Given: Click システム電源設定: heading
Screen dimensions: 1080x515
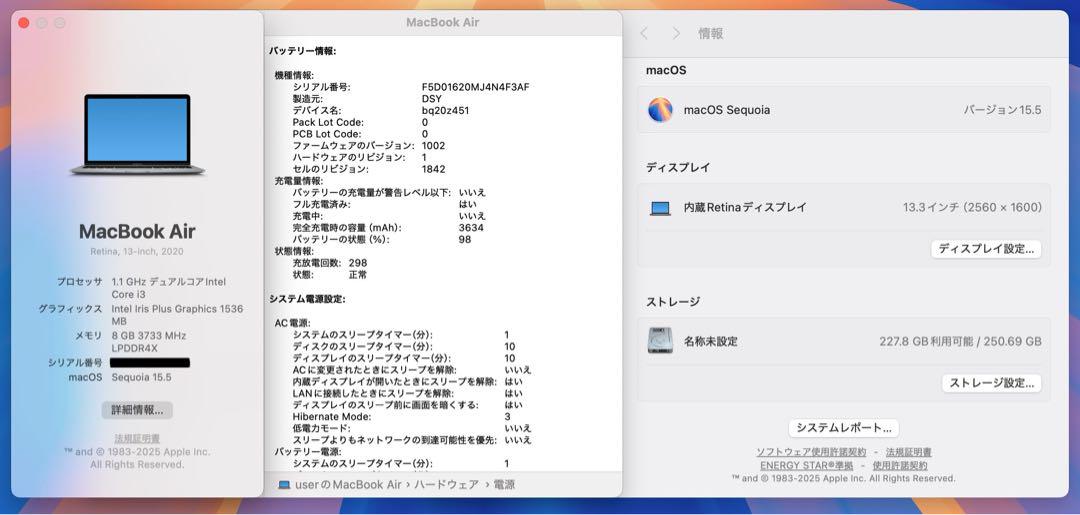Looking at the screenshot, I should 307,299.
